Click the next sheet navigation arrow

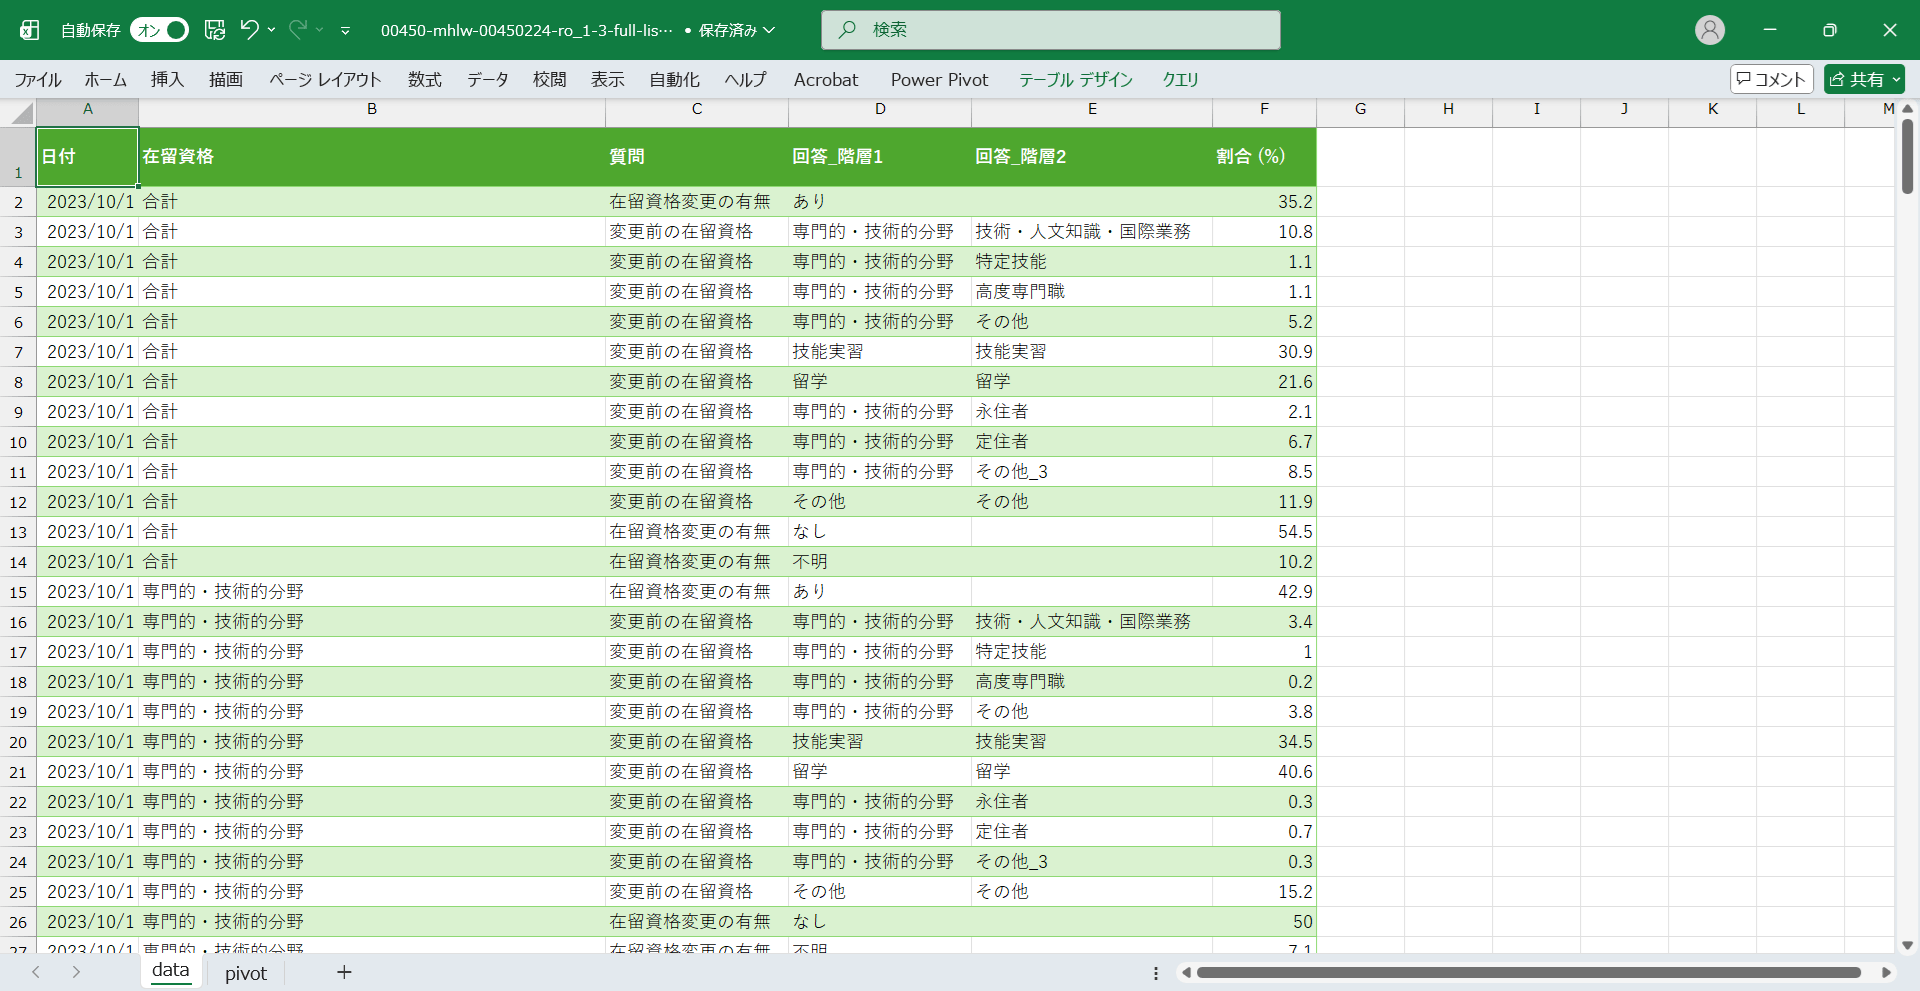click(76, 972)
